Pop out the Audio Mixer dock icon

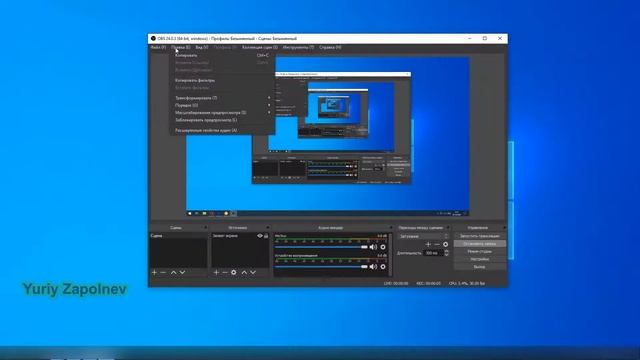pyautogui.click(x=391, y=228)
